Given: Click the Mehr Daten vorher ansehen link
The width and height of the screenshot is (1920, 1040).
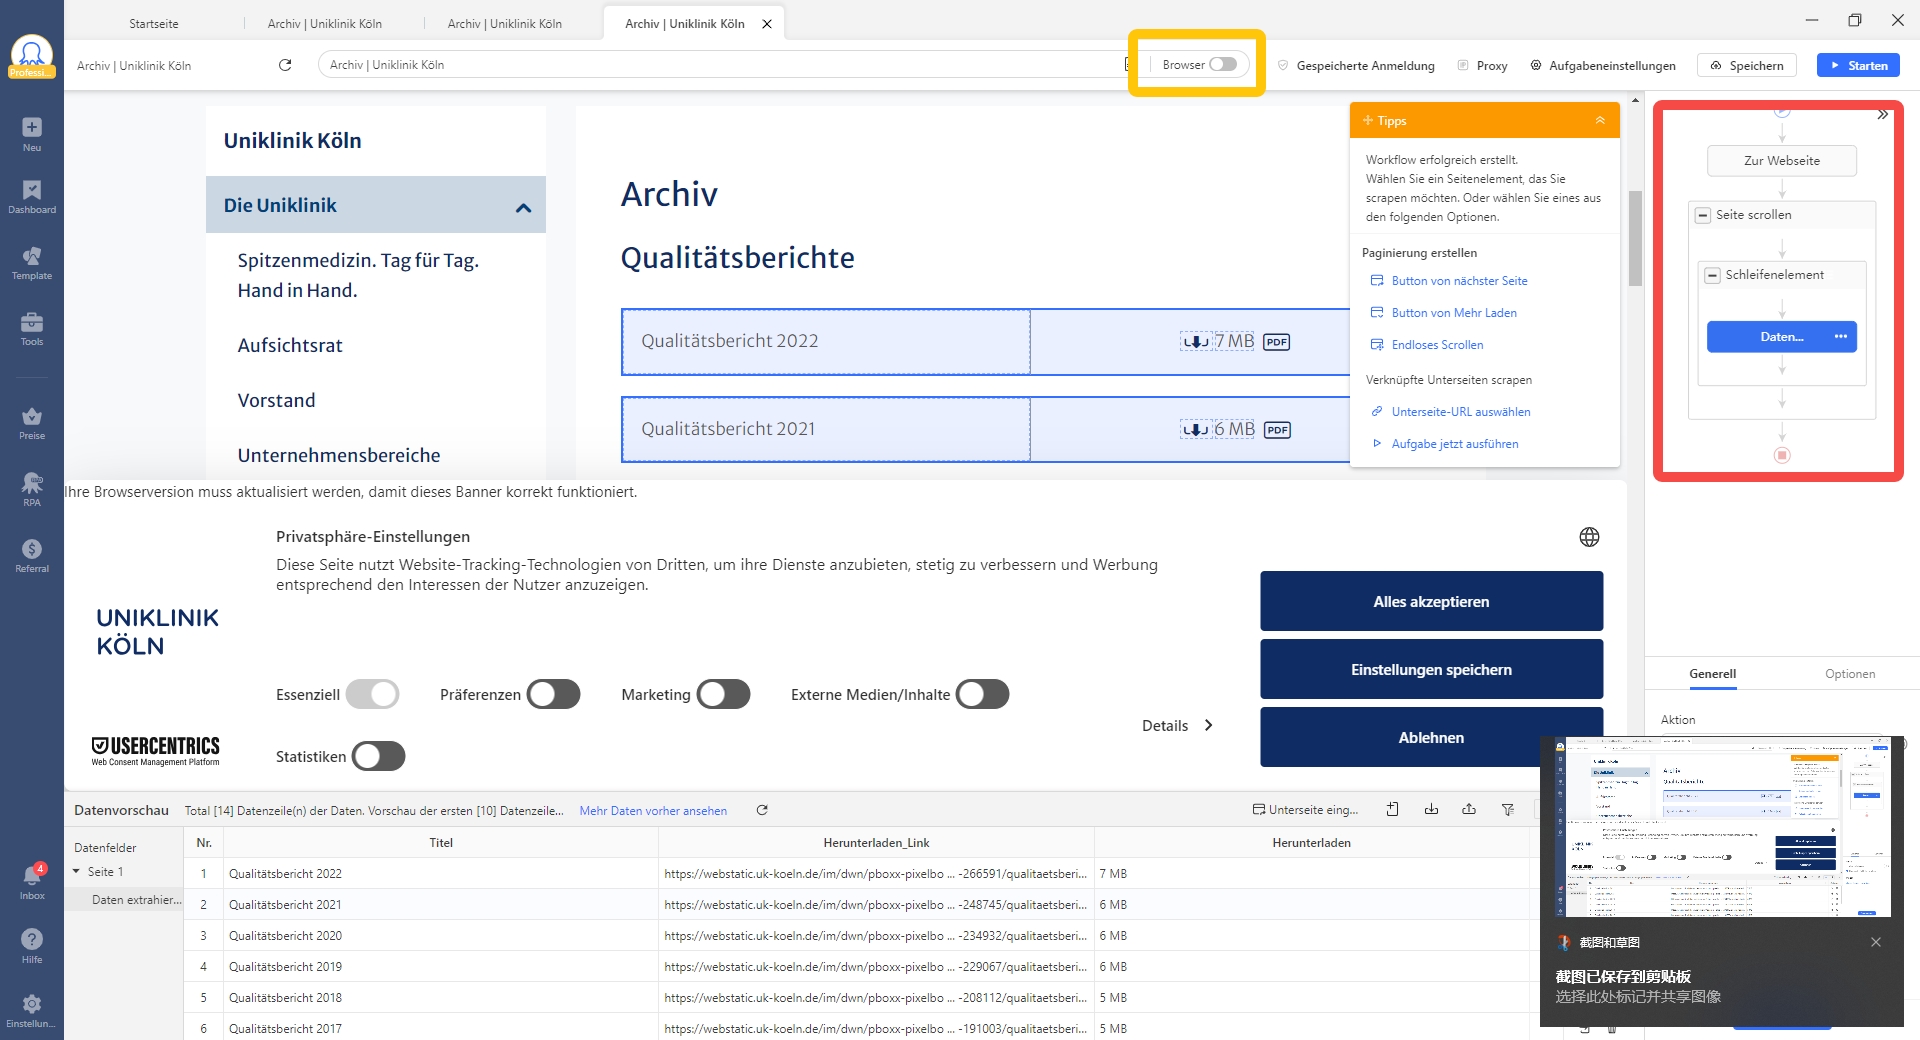Looking at the screenshot, I should [653, 811].
